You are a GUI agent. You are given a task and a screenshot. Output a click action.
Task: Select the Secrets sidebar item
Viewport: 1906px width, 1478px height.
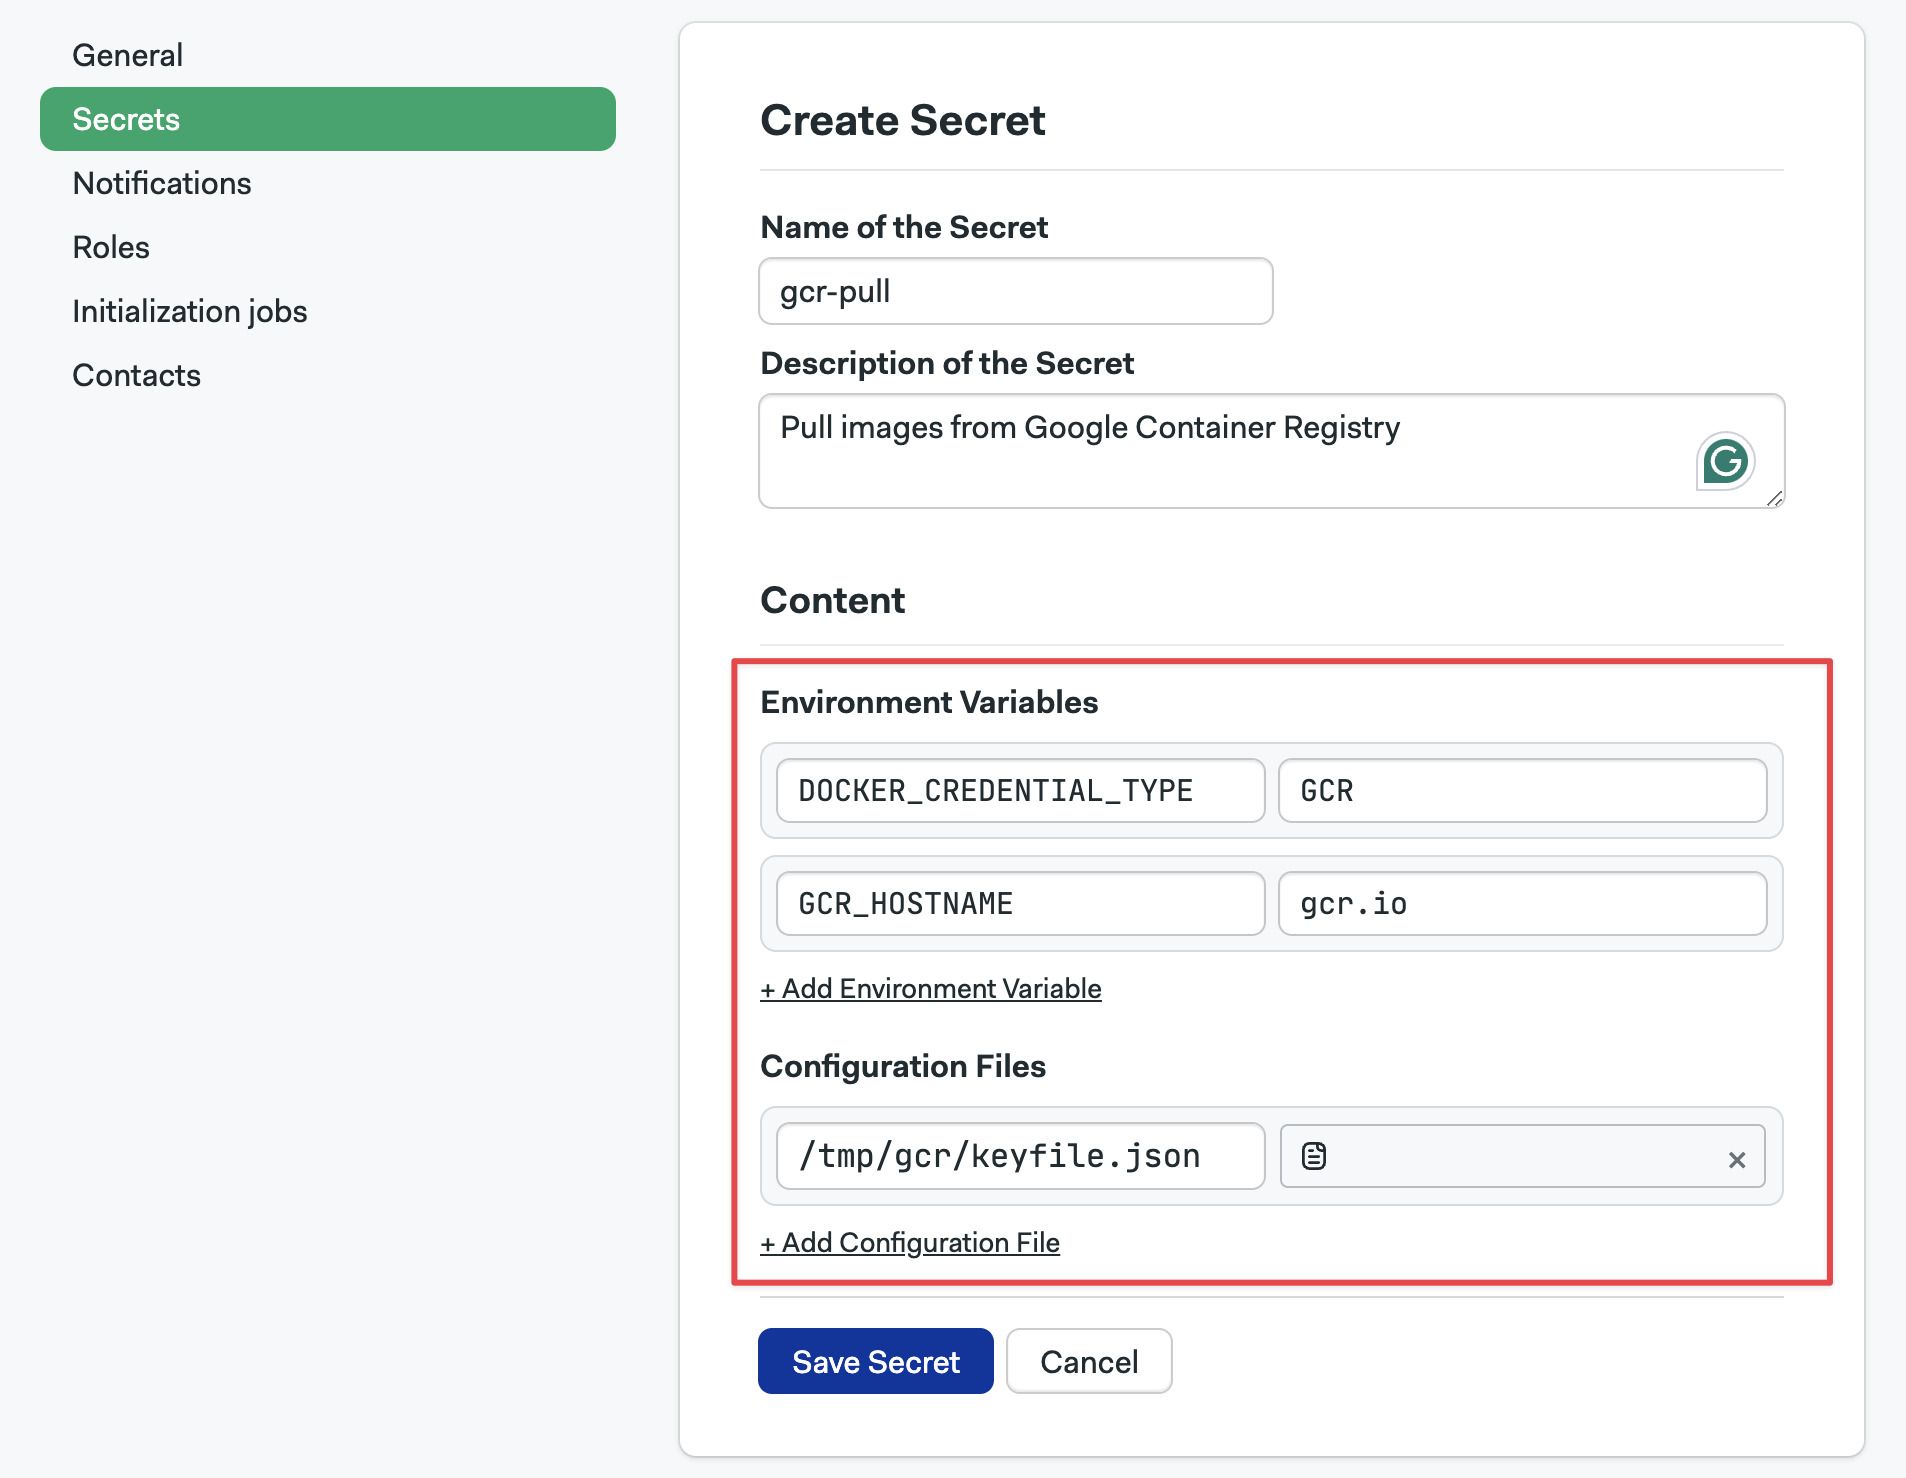[328, 119]
